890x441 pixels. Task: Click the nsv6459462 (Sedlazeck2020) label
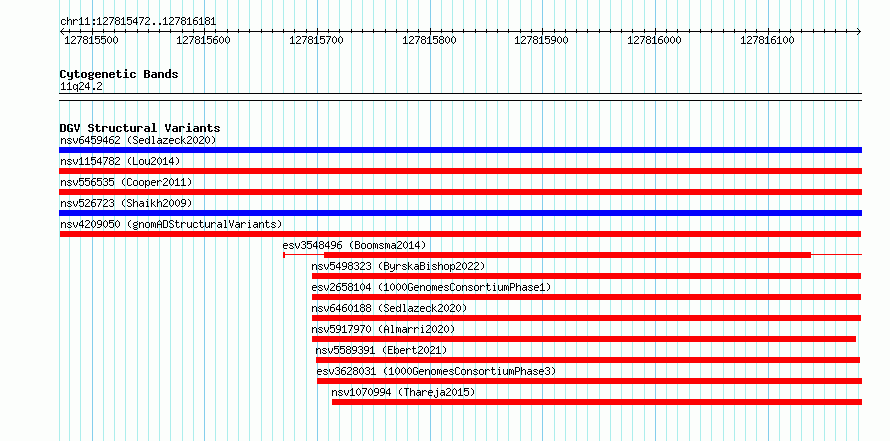point(138,140)
